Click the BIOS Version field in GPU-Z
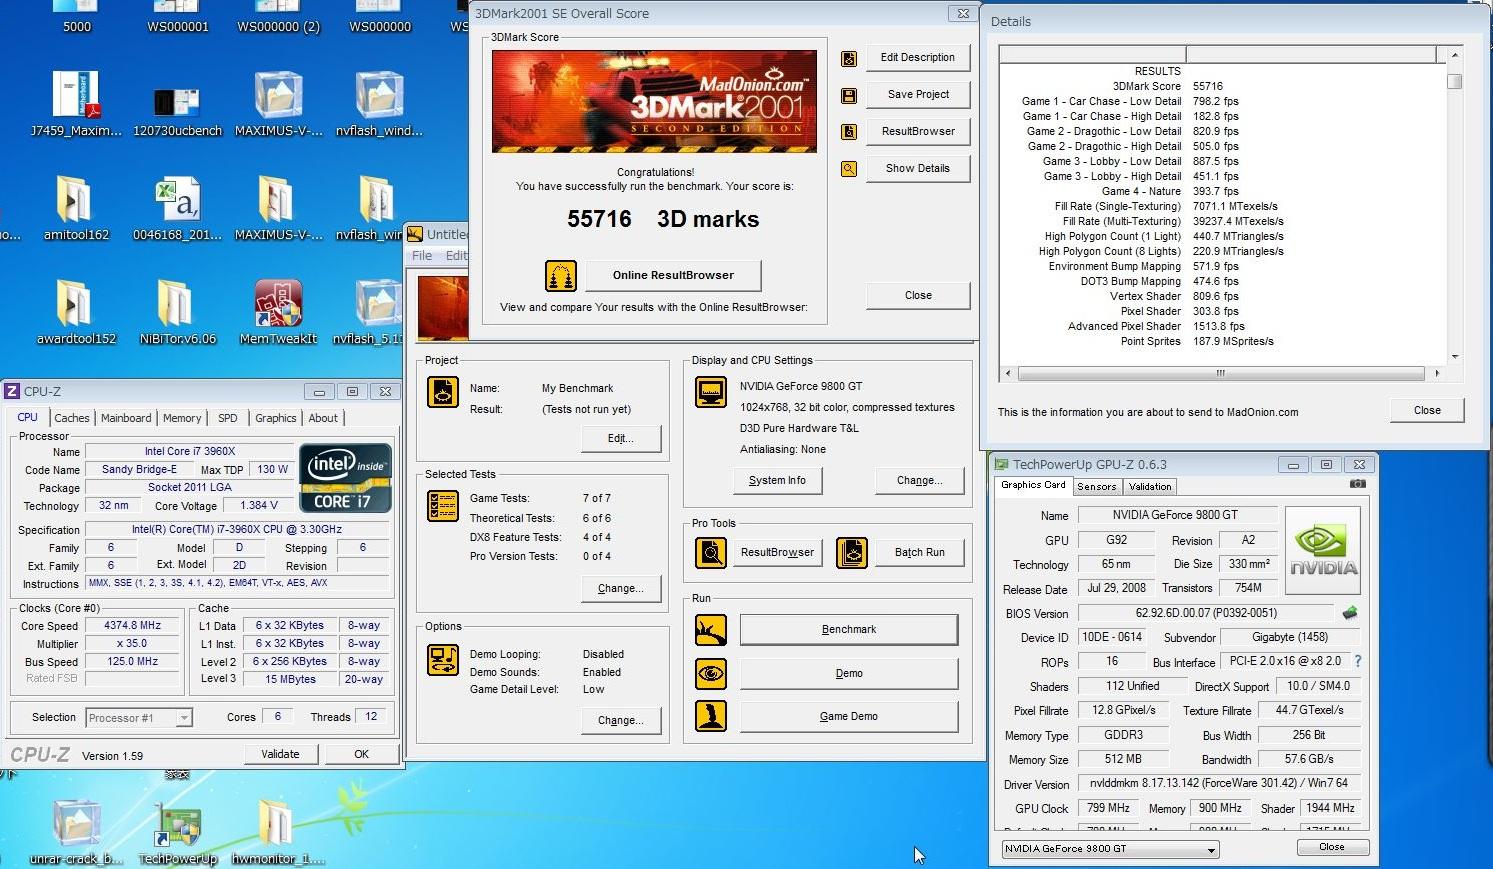 (x=1206, y=613)
